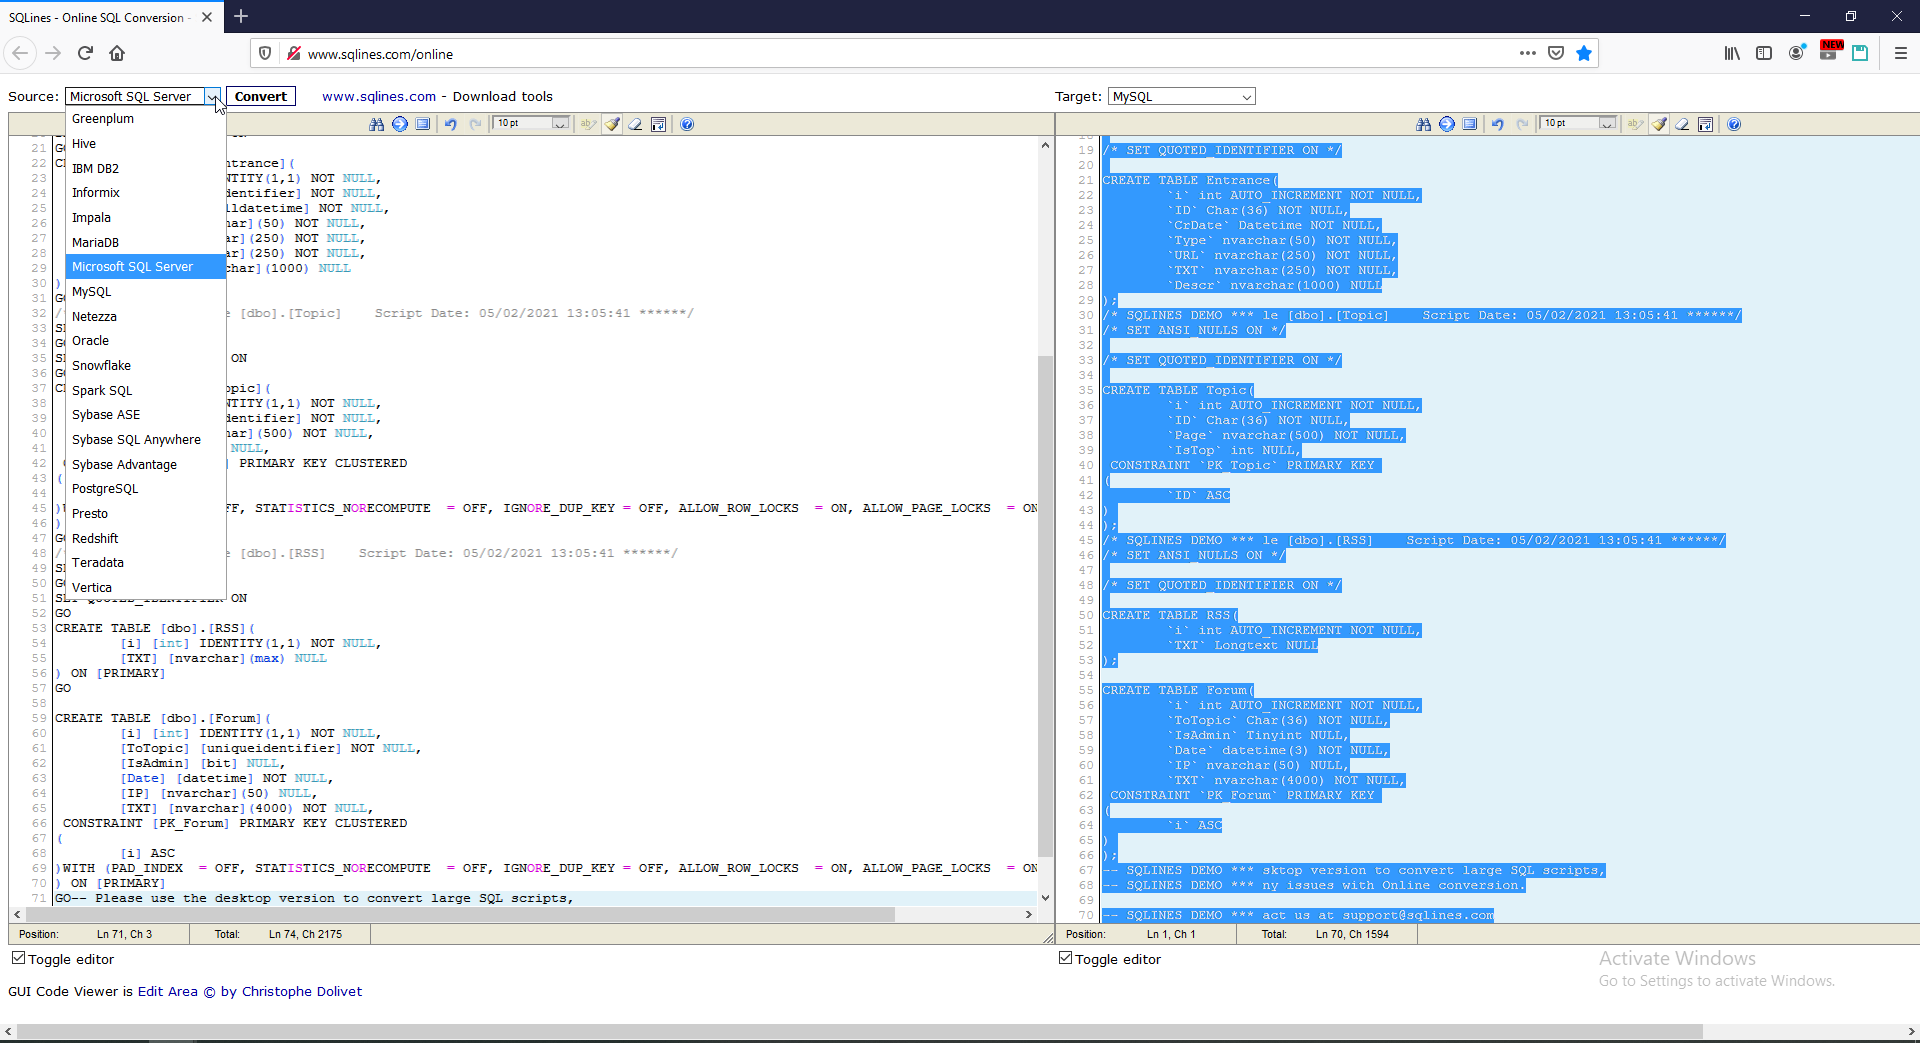Choose Teradata as source

(x=146, y=563)
